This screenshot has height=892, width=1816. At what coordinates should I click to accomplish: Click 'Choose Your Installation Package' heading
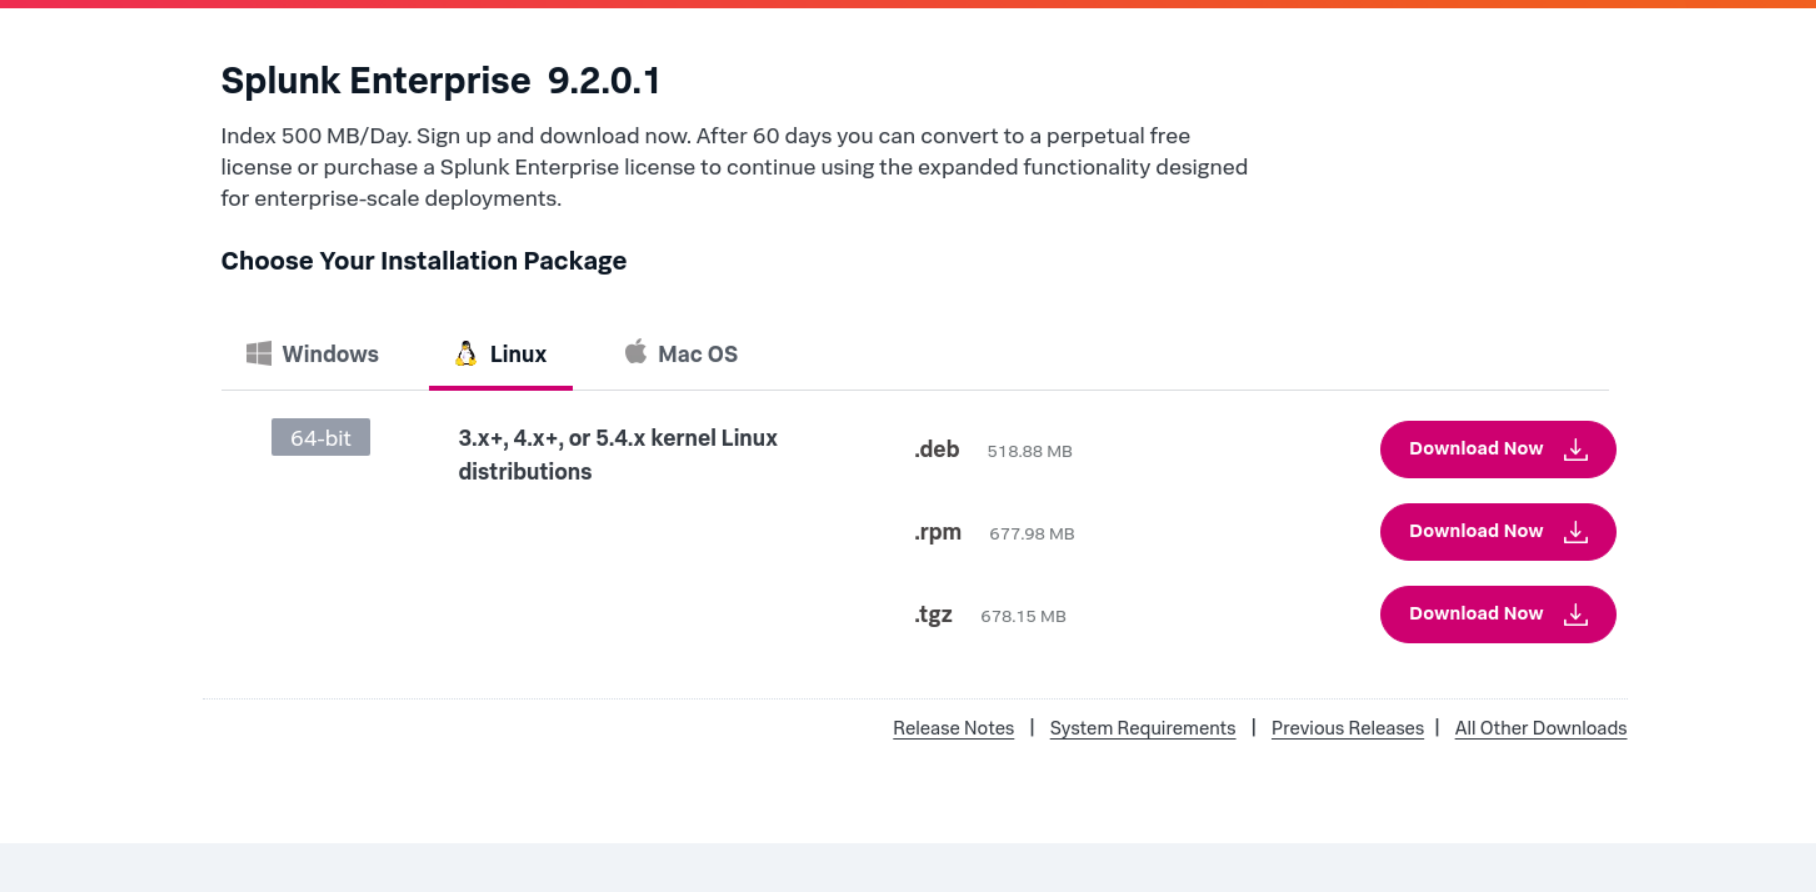[424, 261]
